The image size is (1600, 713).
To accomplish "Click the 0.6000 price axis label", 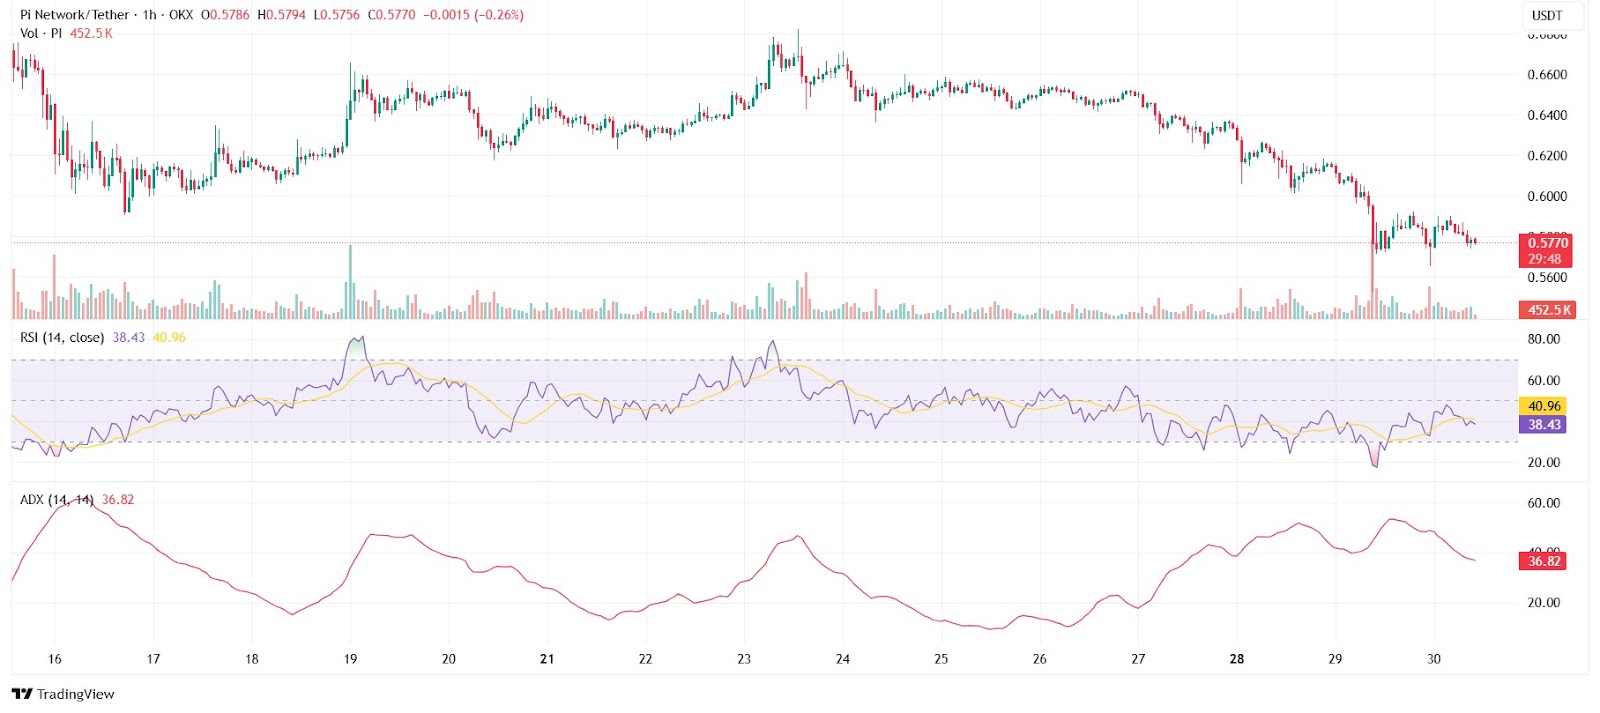I will (1546, 197).
